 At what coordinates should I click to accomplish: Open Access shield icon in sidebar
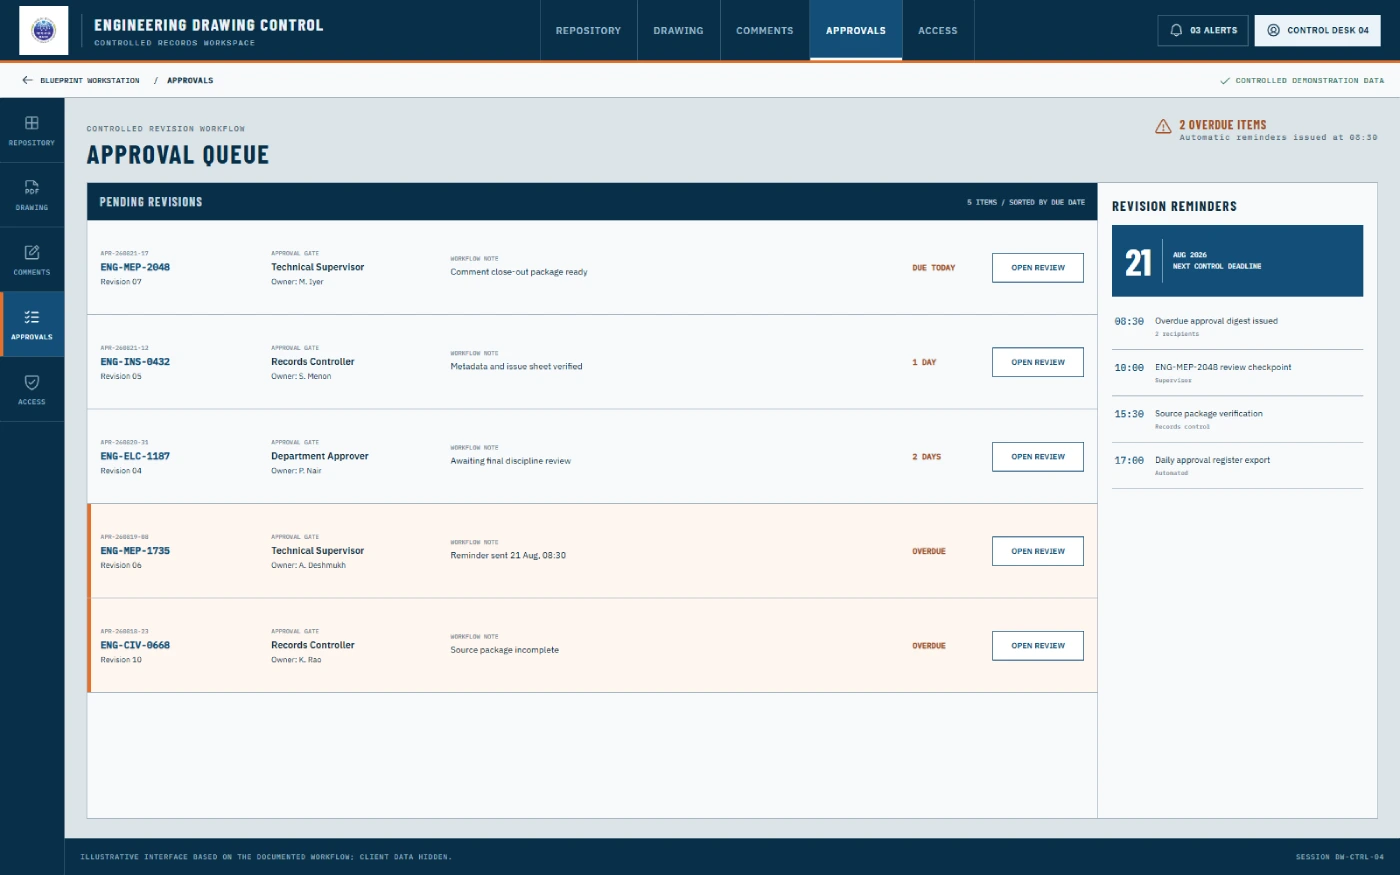pyautogui.click(x=32, y=382)
